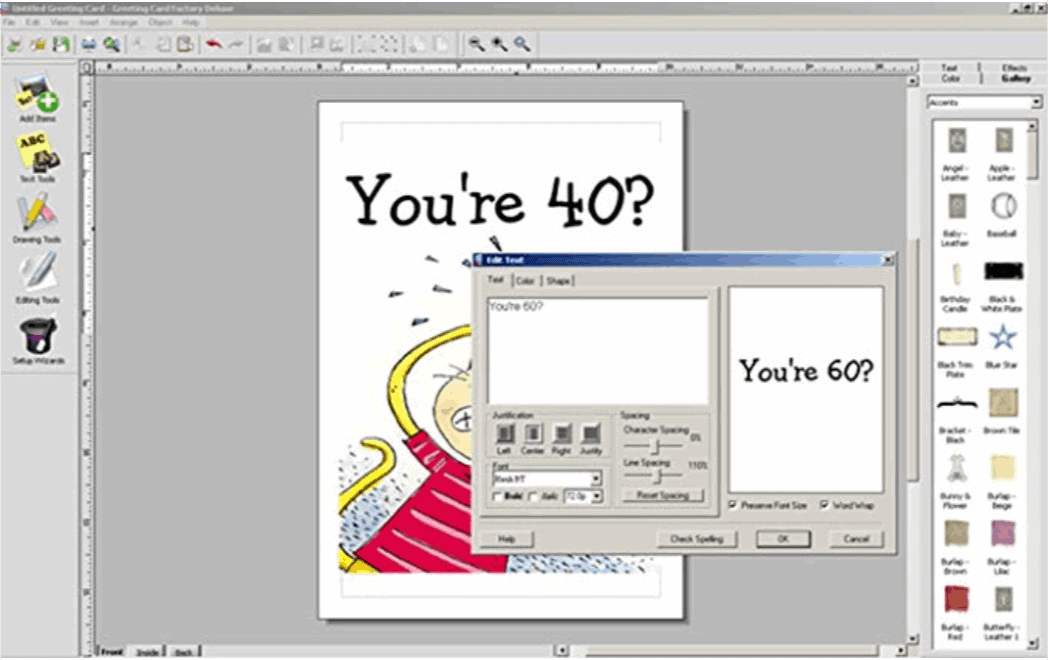Click the Zoom In magnifier icon
This screenshot has width=1048, height=660.
pos(499,44)
